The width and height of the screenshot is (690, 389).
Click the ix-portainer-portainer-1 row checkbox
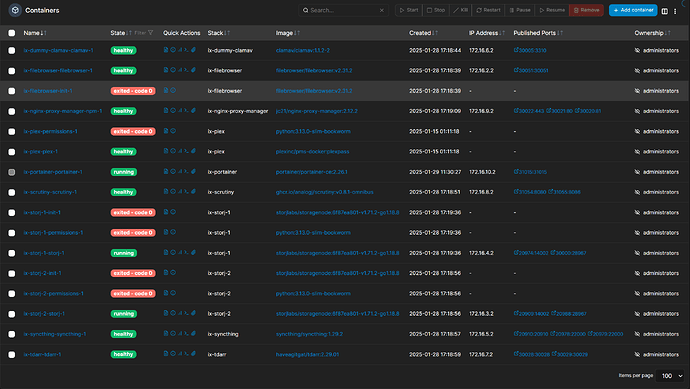[x=12, y=172]
